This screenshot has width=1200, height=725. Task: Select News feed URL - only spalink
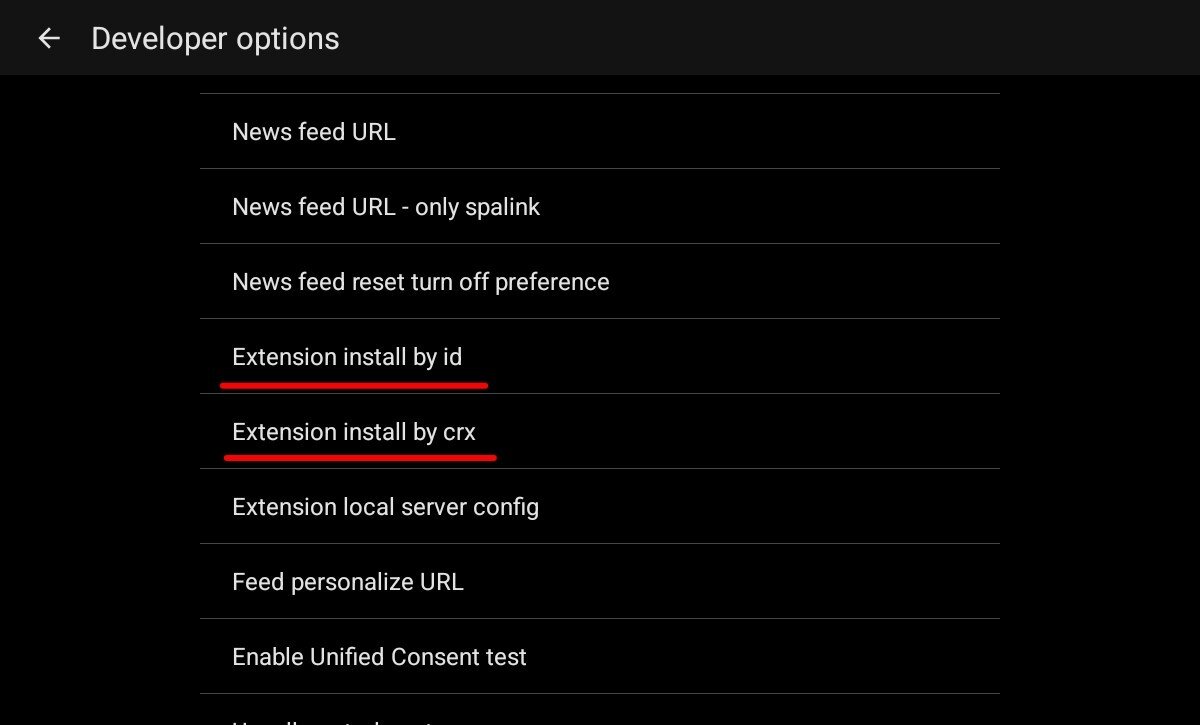point(386,207)
